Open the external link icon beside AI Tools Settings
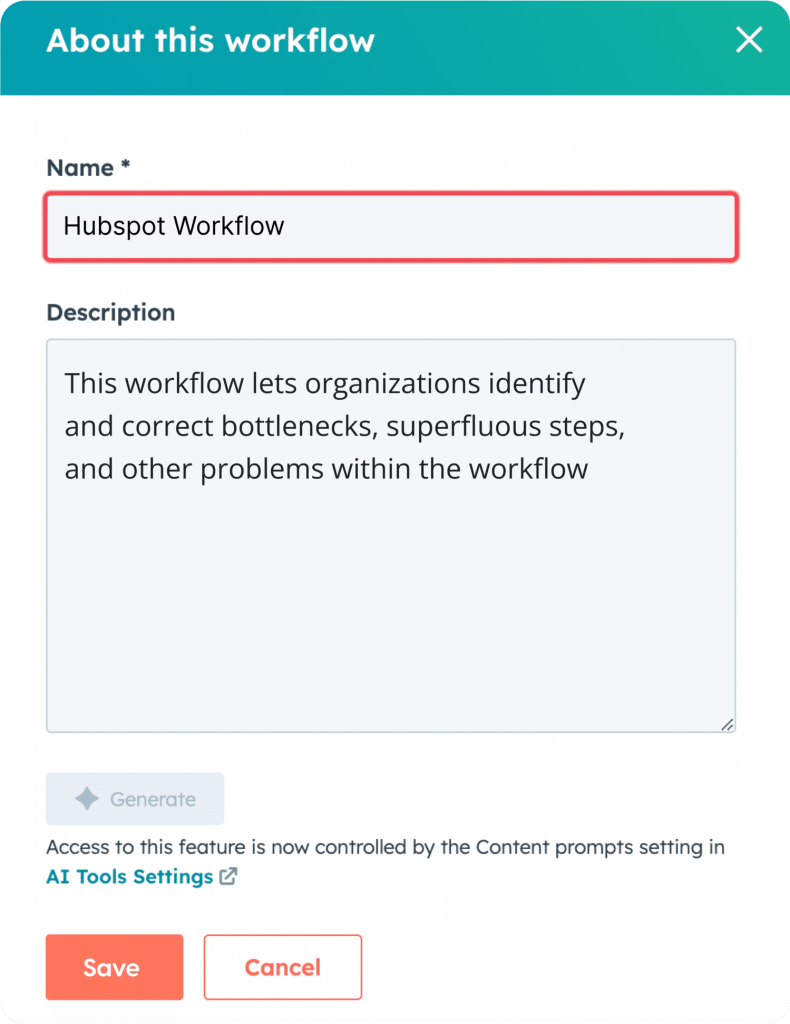 click(228, 876)
